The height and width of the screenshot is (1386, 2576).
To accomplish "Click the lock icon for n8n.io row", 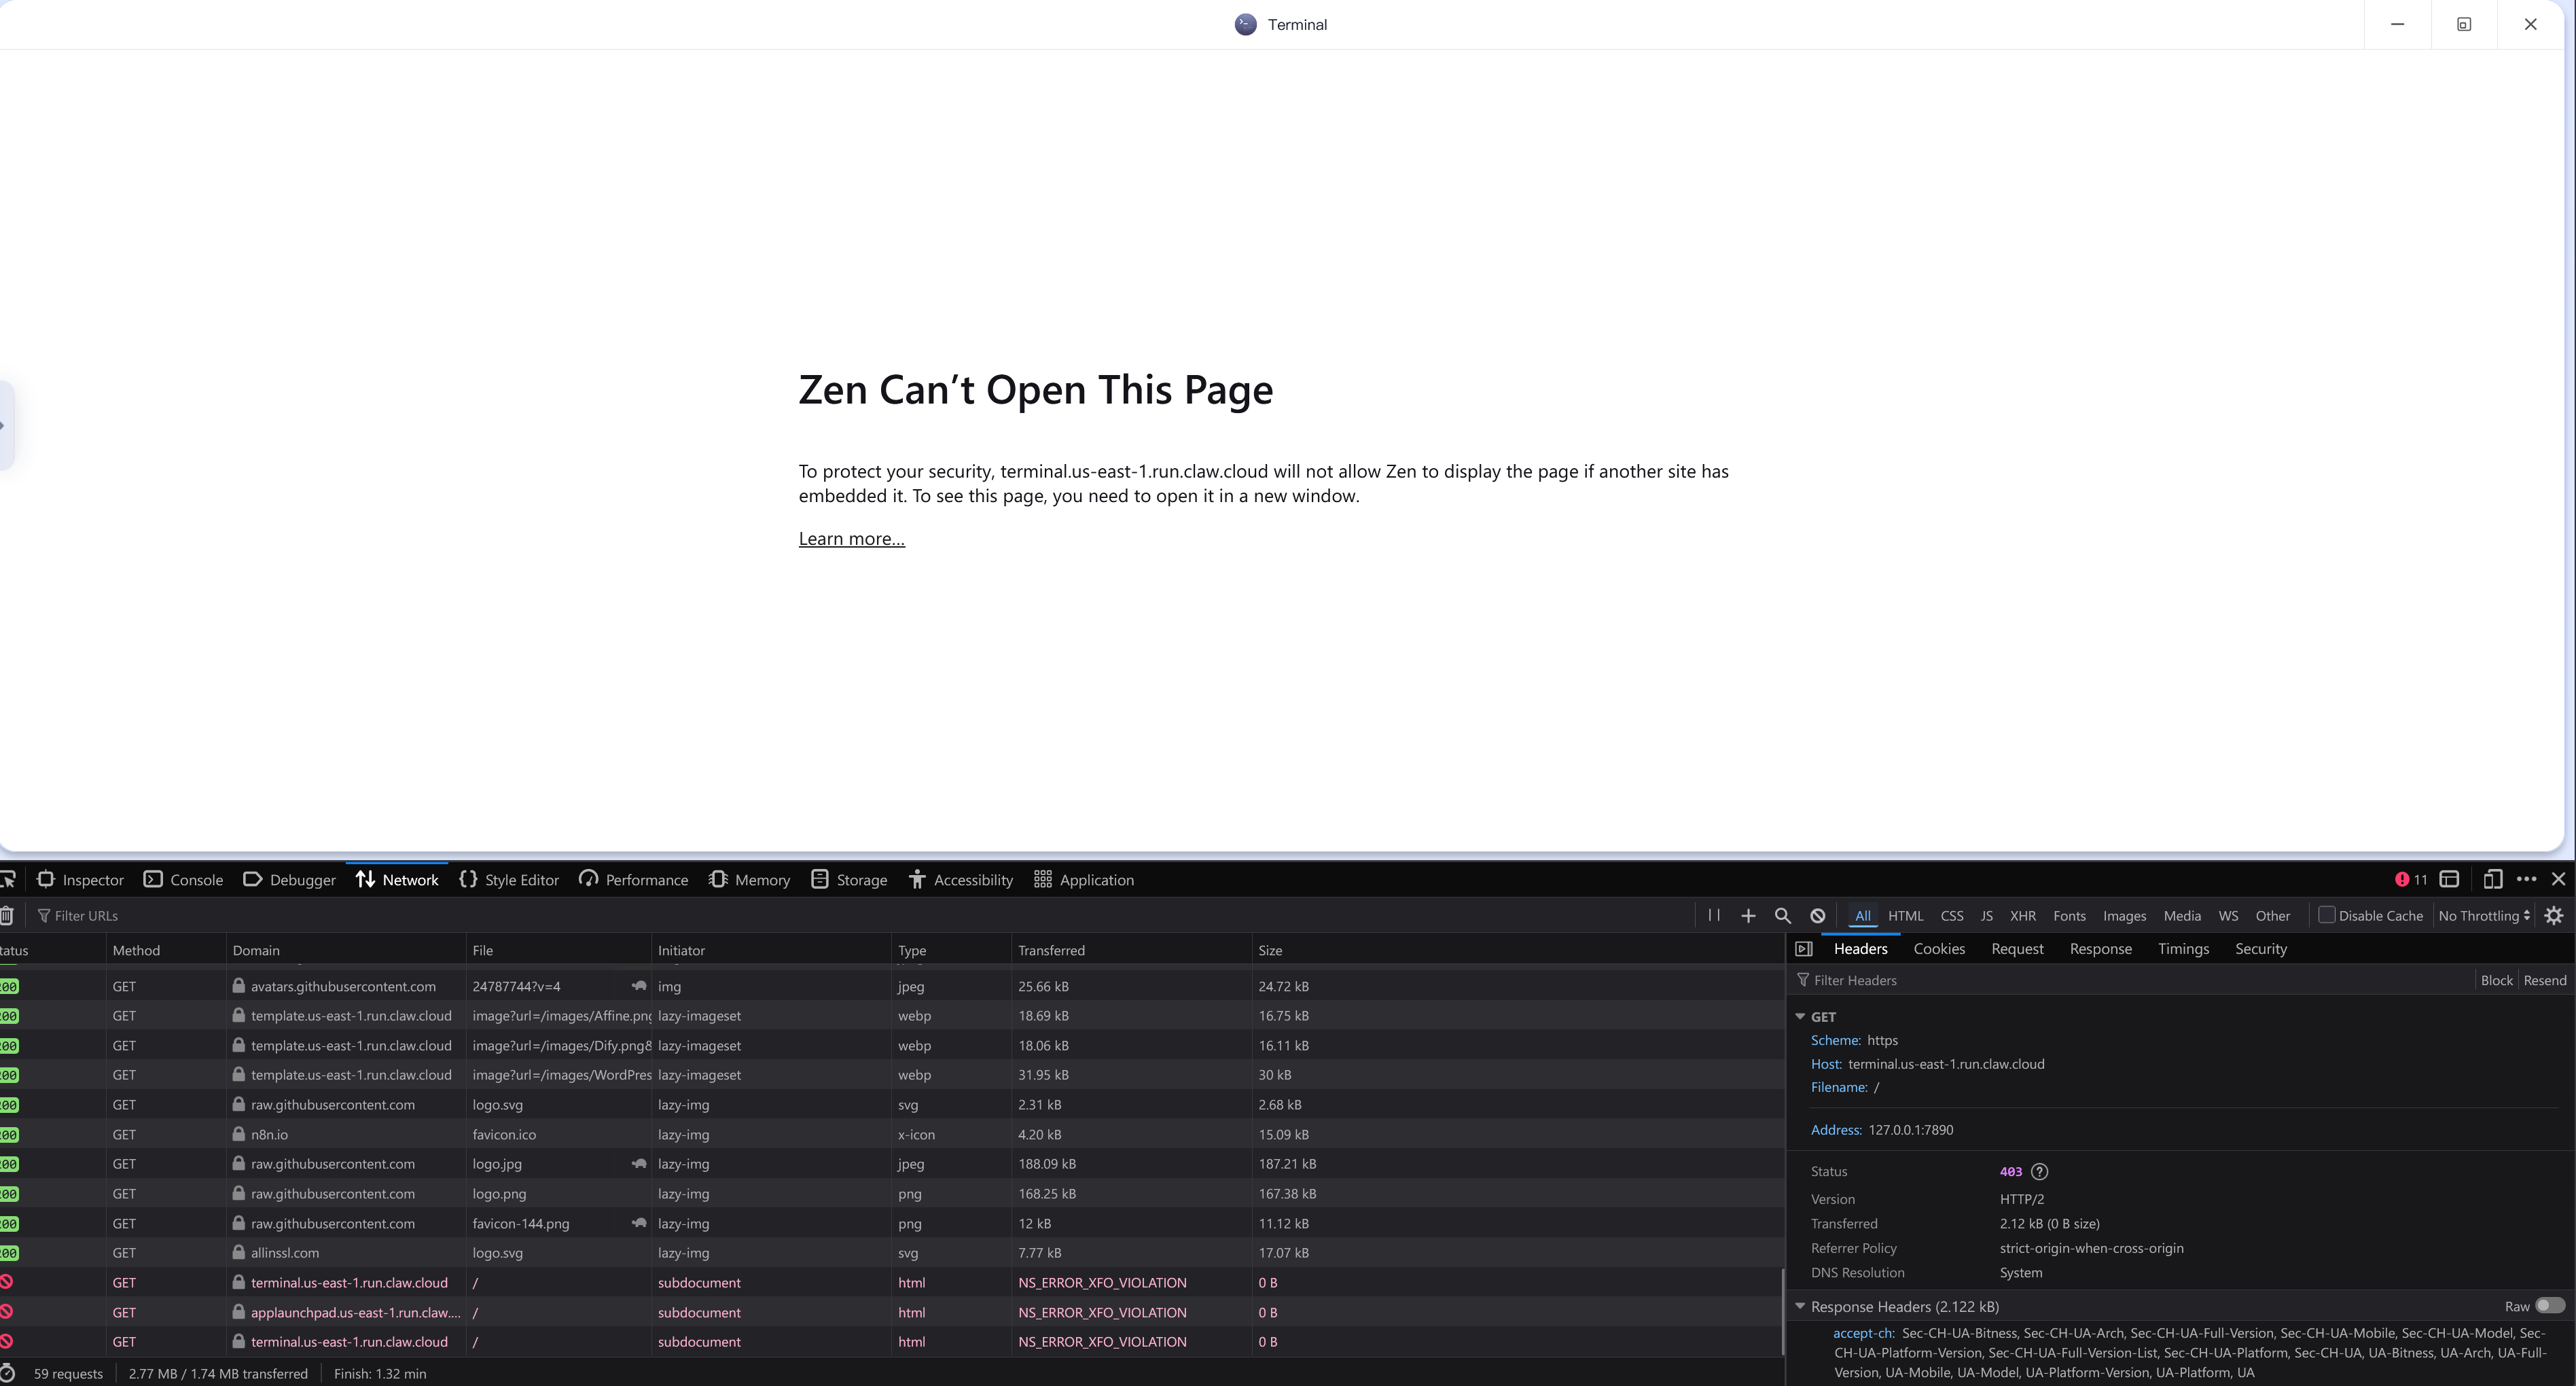I will [x=239, y=1134].
